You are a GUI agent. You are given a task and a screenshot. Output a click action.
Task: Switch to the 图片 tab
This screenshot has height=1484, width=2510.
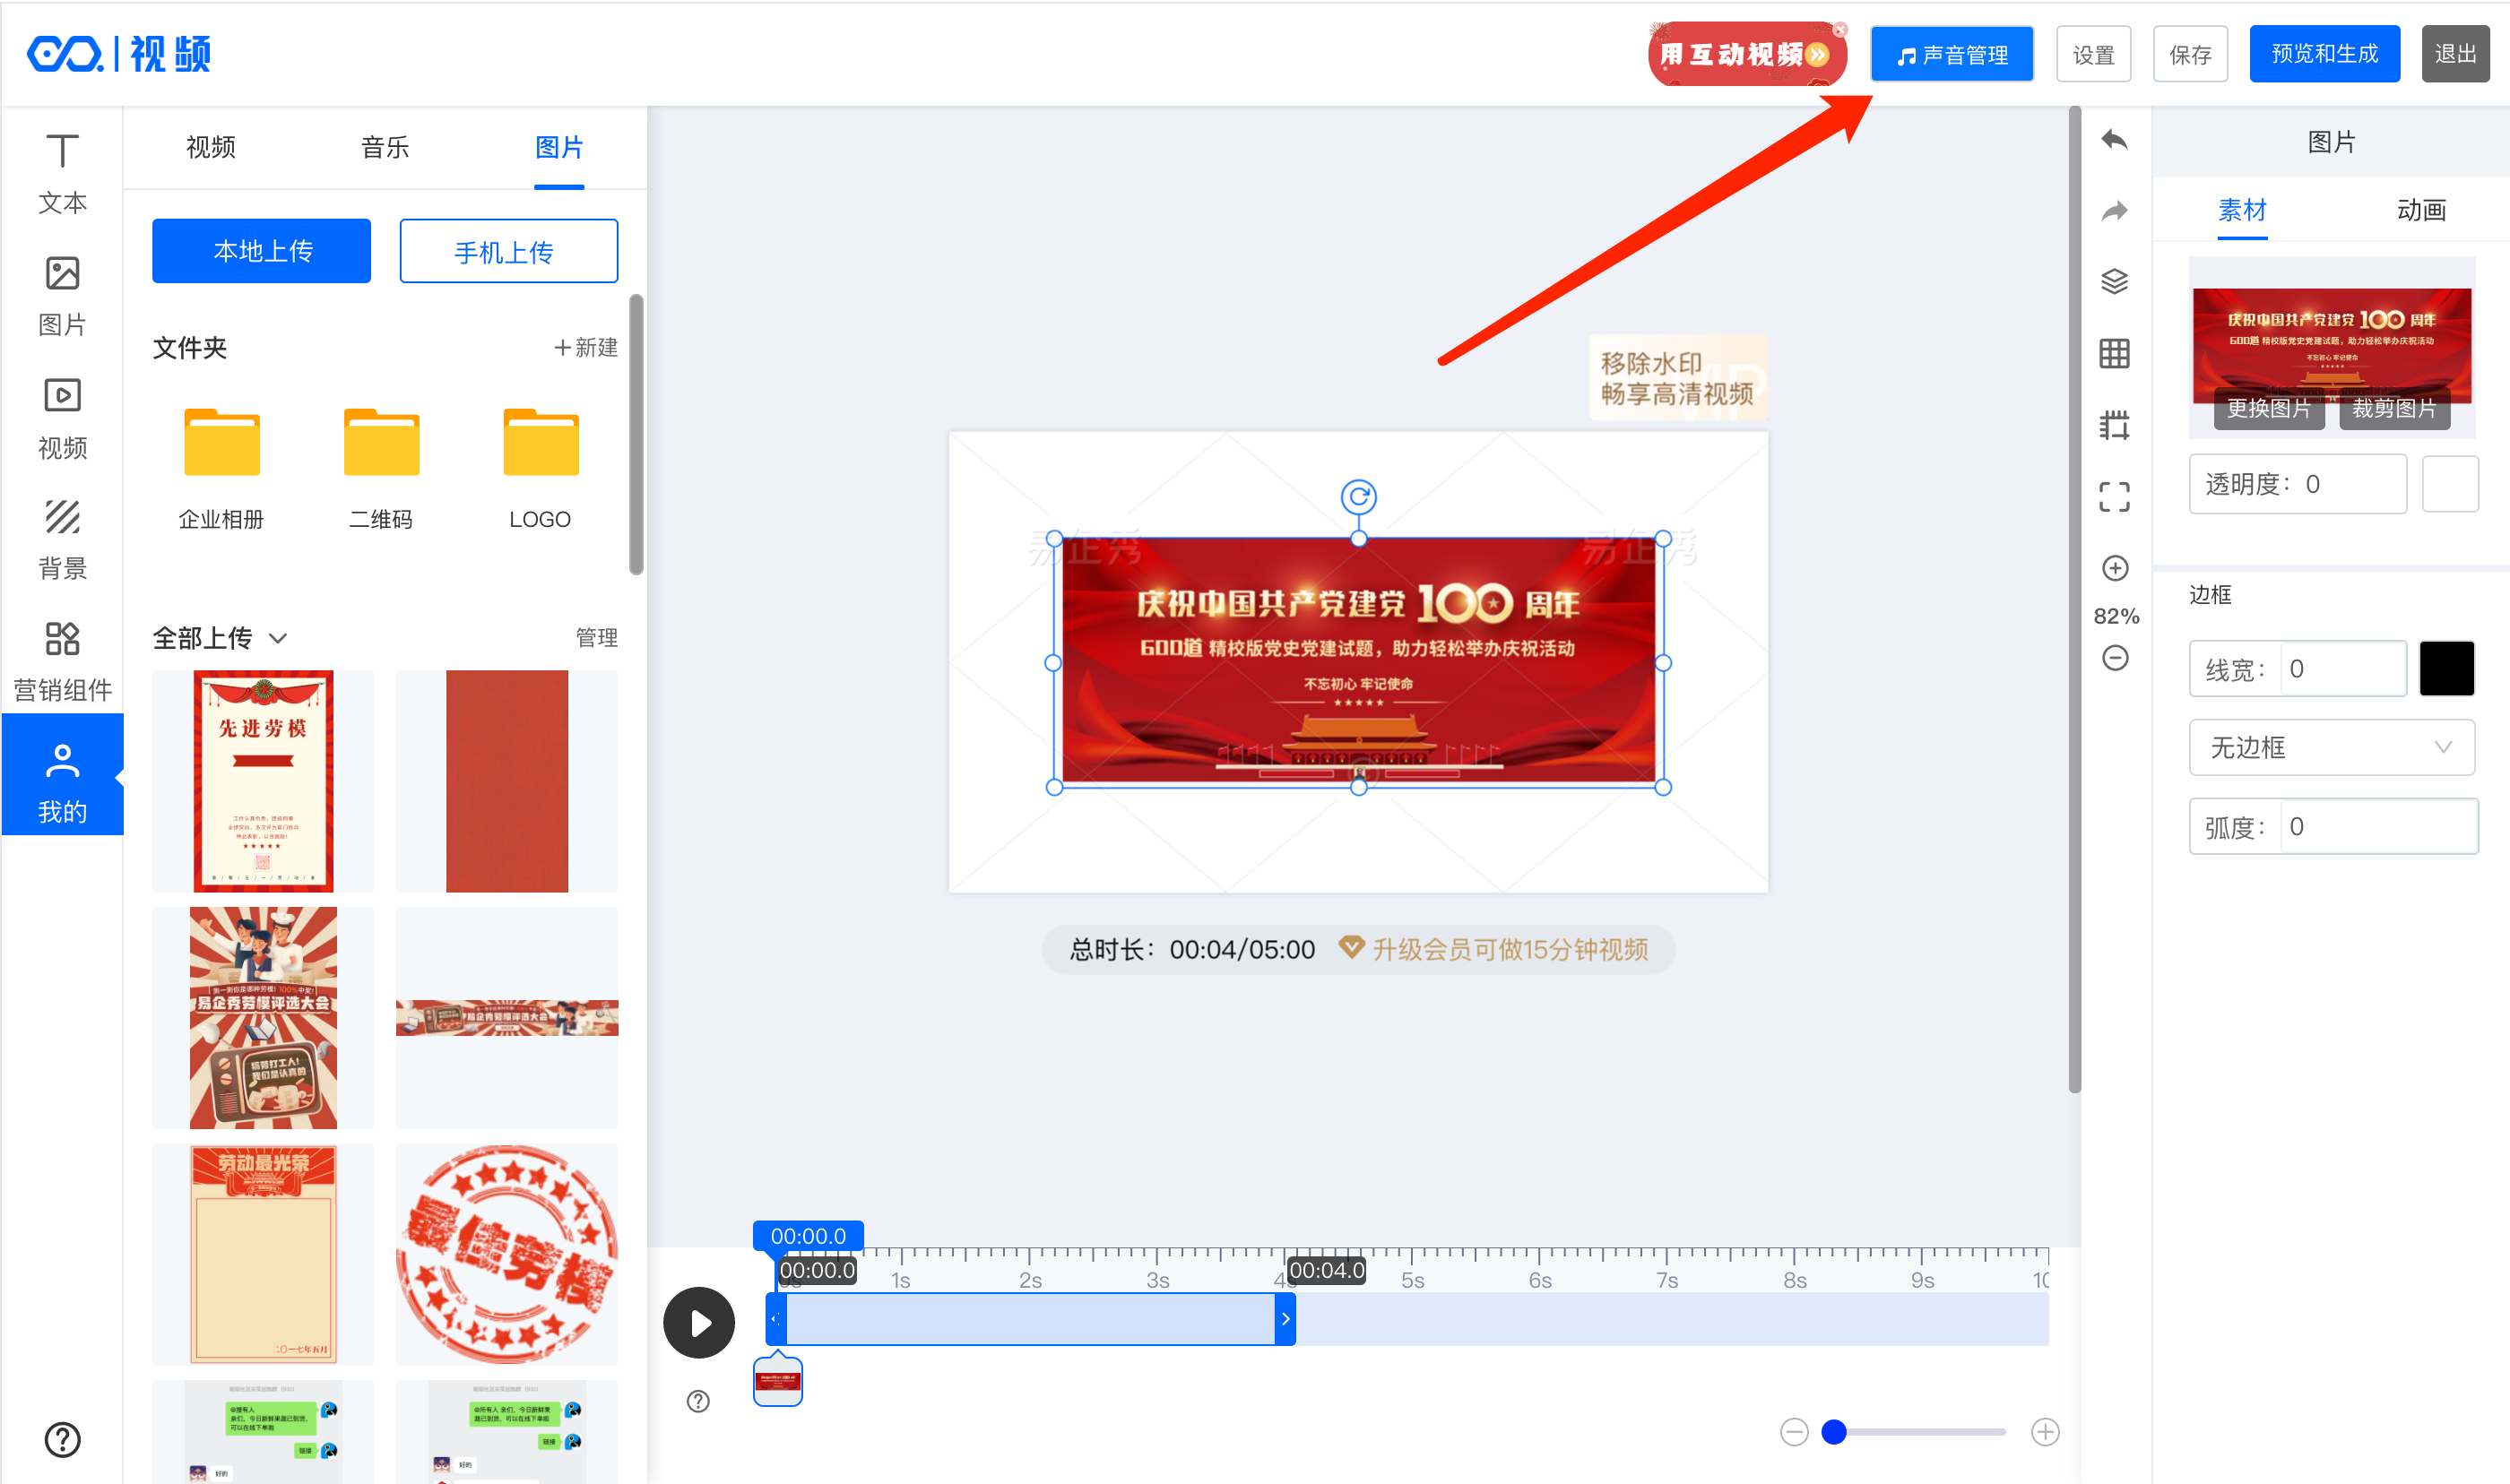point(558,147)
